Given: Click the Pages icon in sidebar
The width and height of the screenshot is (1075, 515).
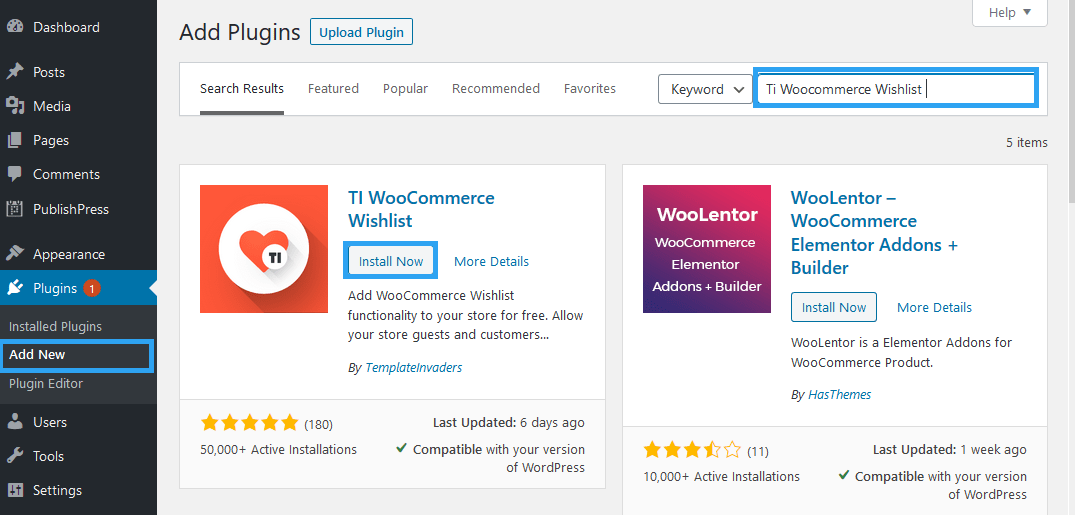Looking at the screenshot, I should tap(14, 140).
